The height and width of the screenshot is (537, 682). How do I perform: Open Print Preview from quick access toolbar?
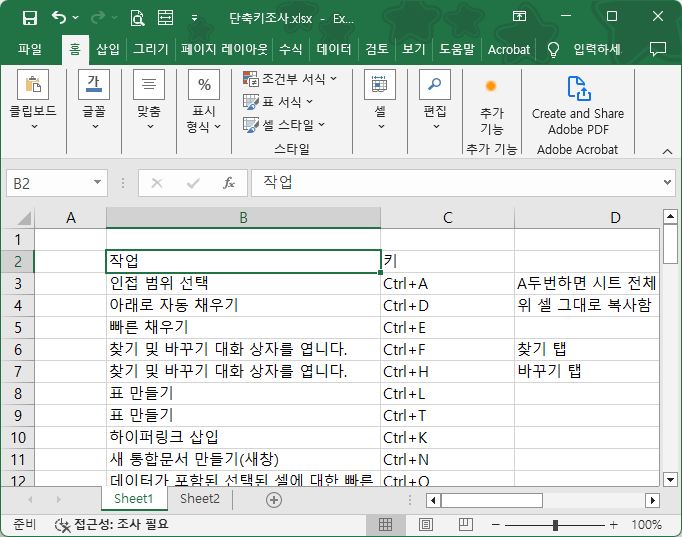(137, 18)
